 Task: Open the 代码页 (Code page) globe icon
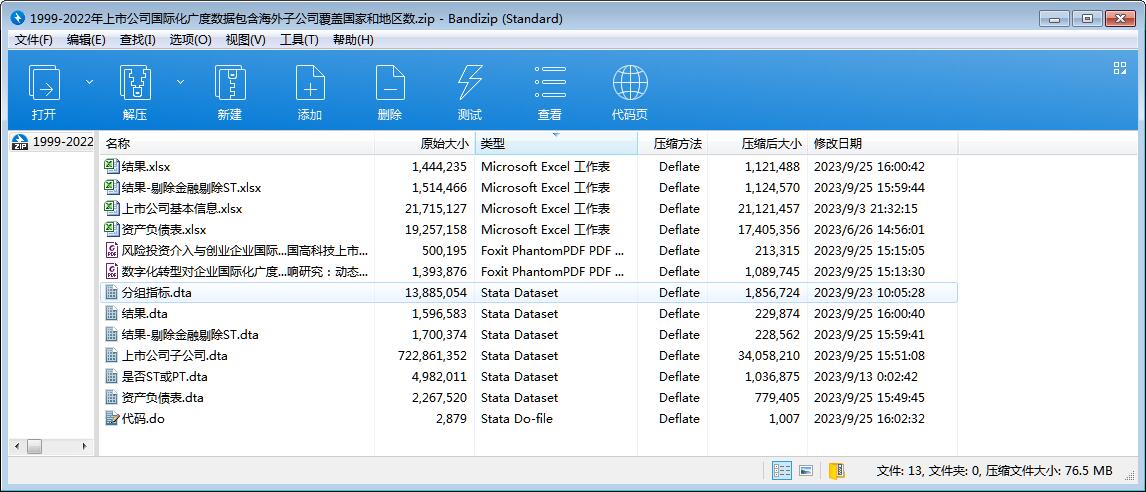[630, 83]
